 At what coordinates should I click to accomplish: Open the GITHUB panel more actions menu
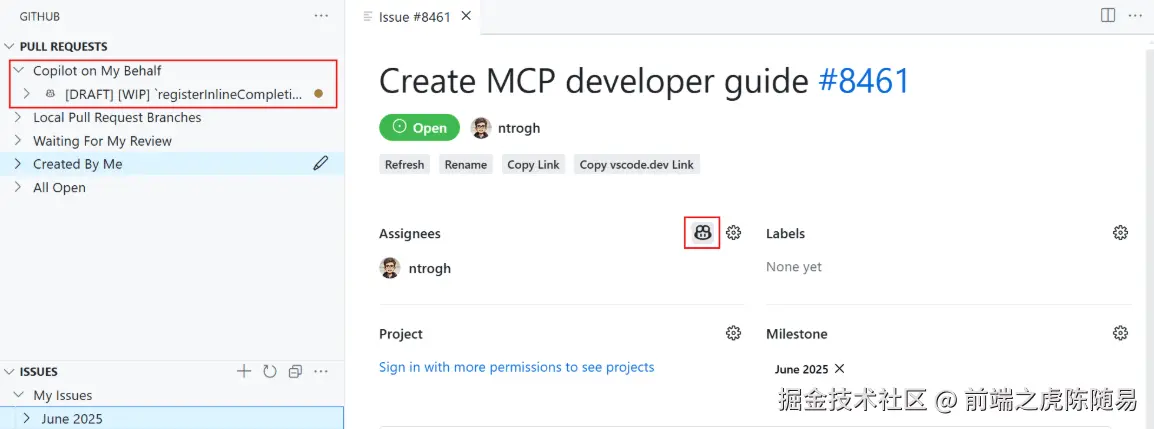point(322,16)
